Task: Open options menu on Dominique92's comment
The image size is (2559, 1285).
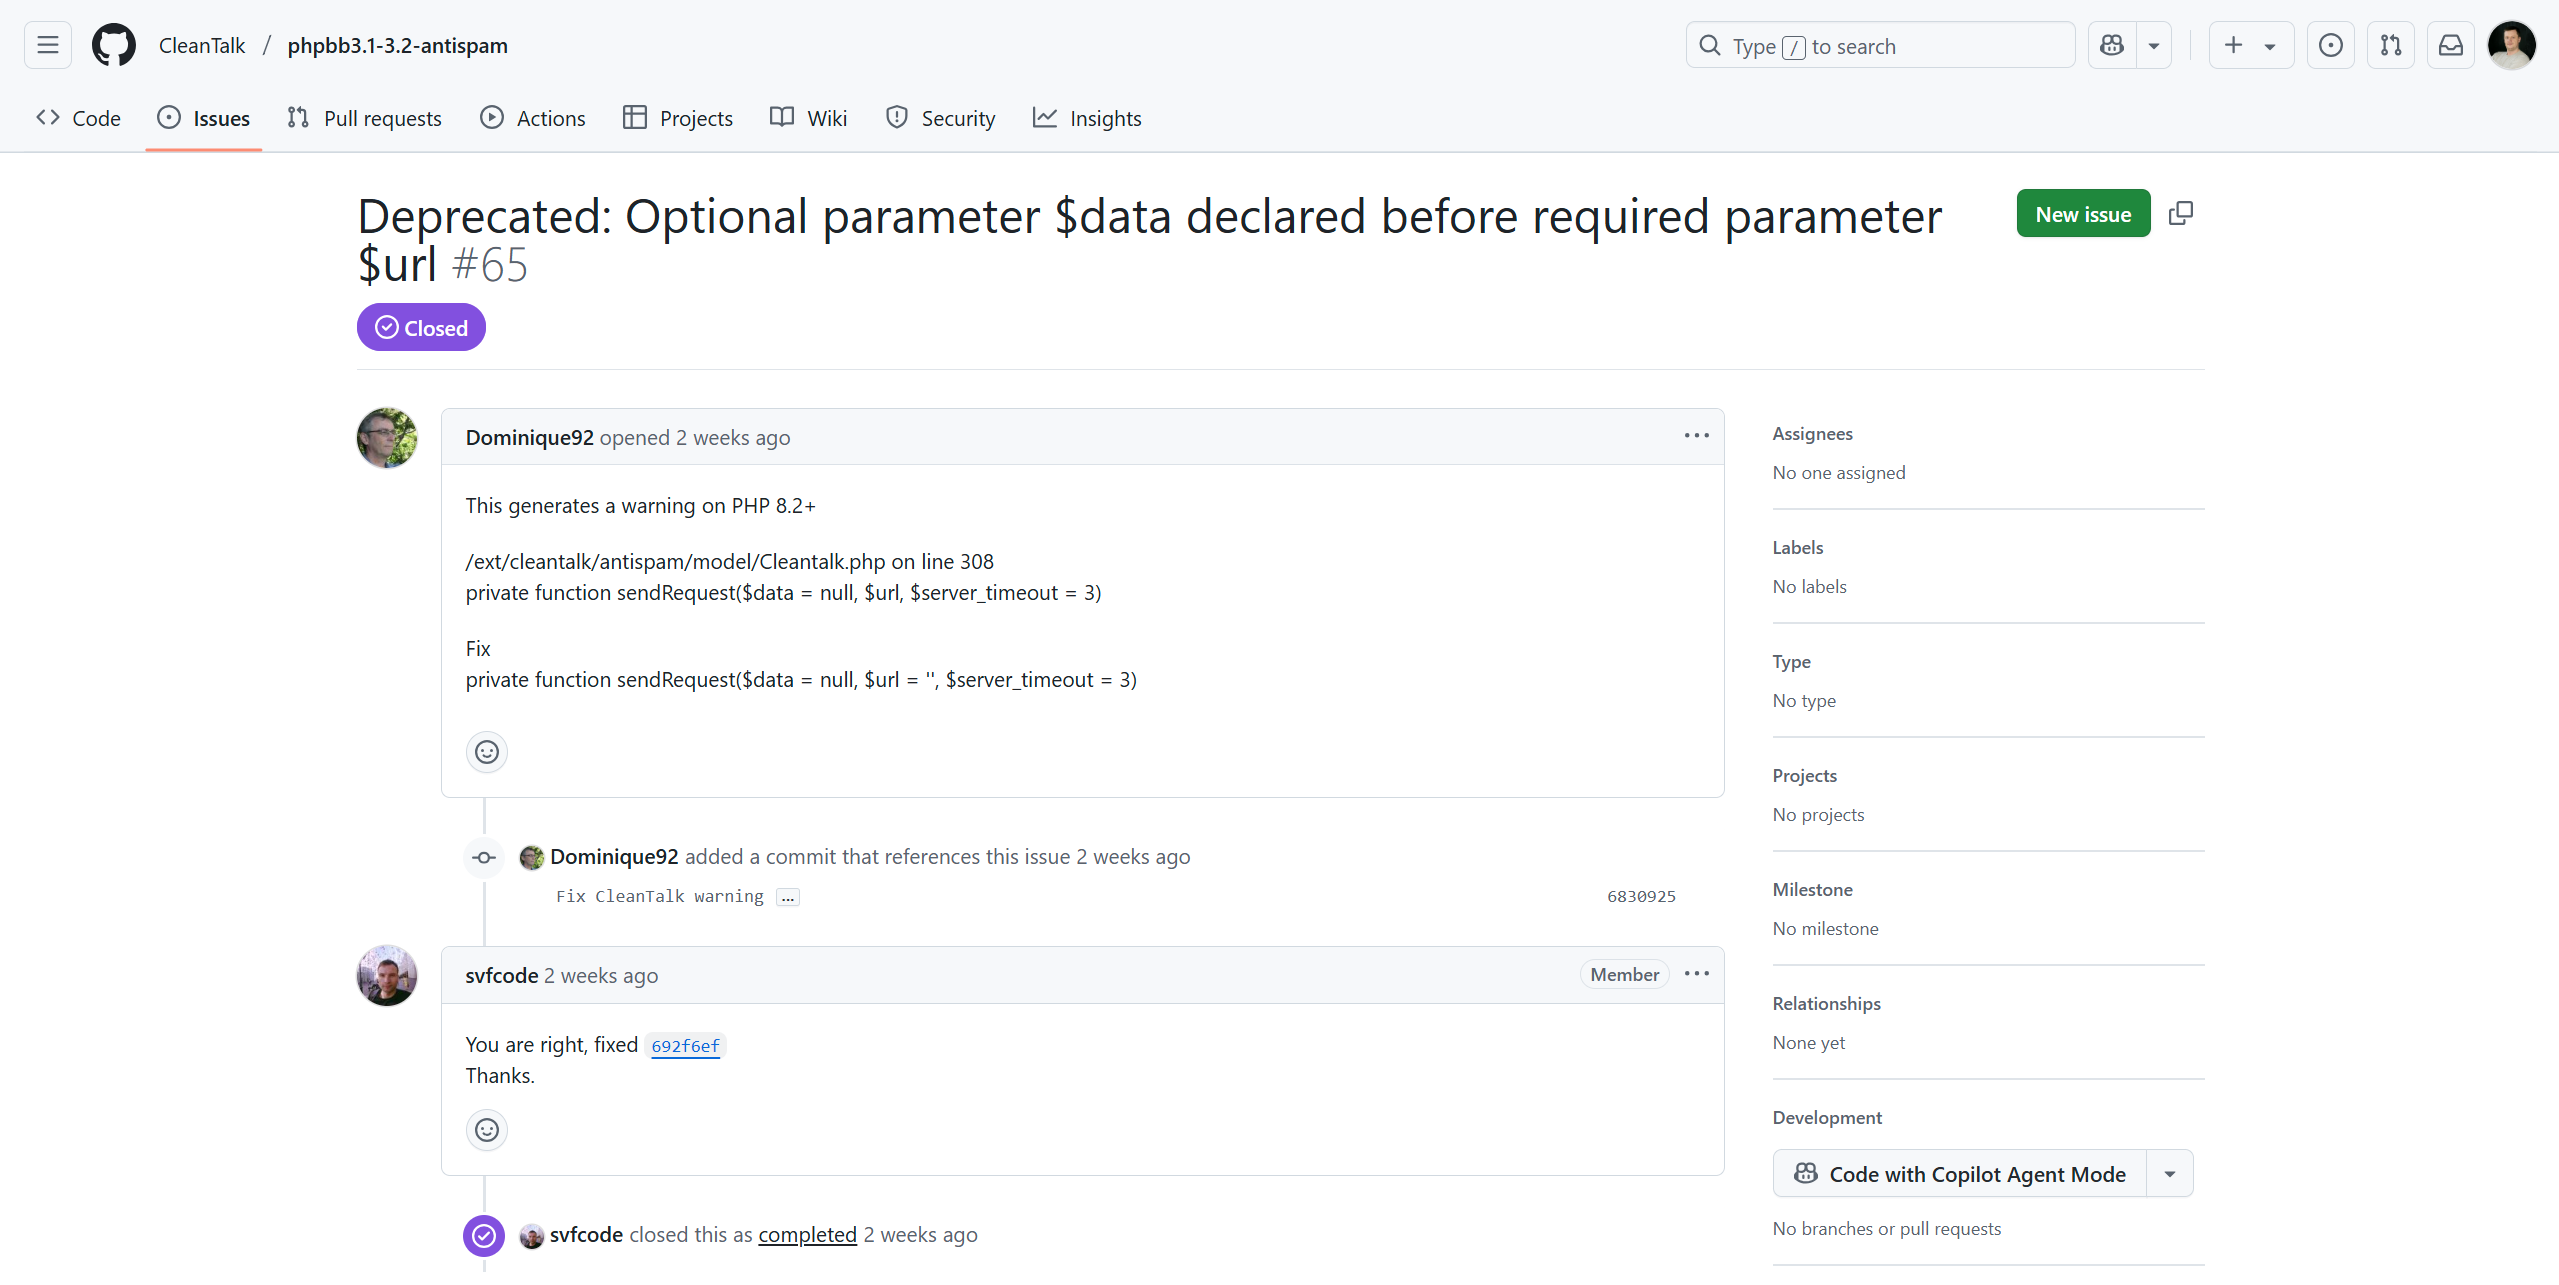Action: 1696,436
